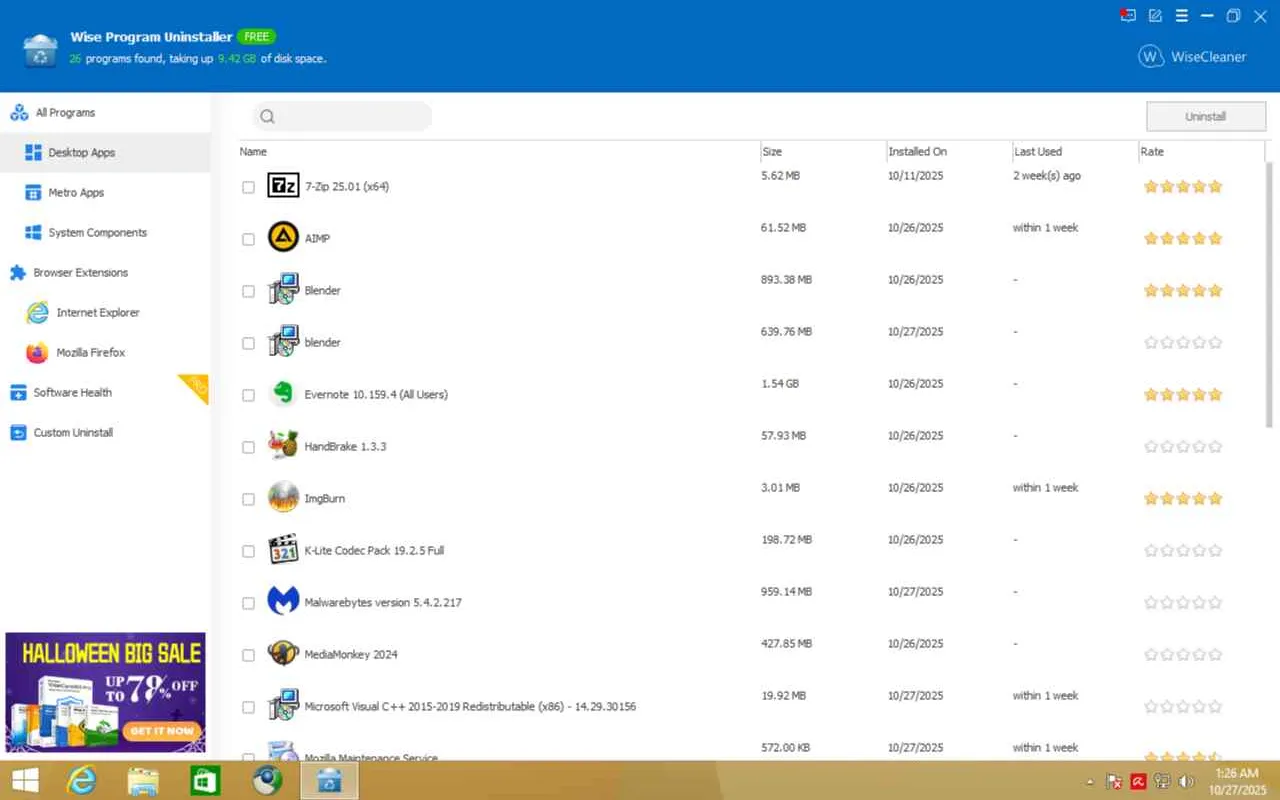The height and width of the screenshot is (800, 1280).
Task: Check the 893.38 MB Blender row checkbox
Action: coord(249,291)
